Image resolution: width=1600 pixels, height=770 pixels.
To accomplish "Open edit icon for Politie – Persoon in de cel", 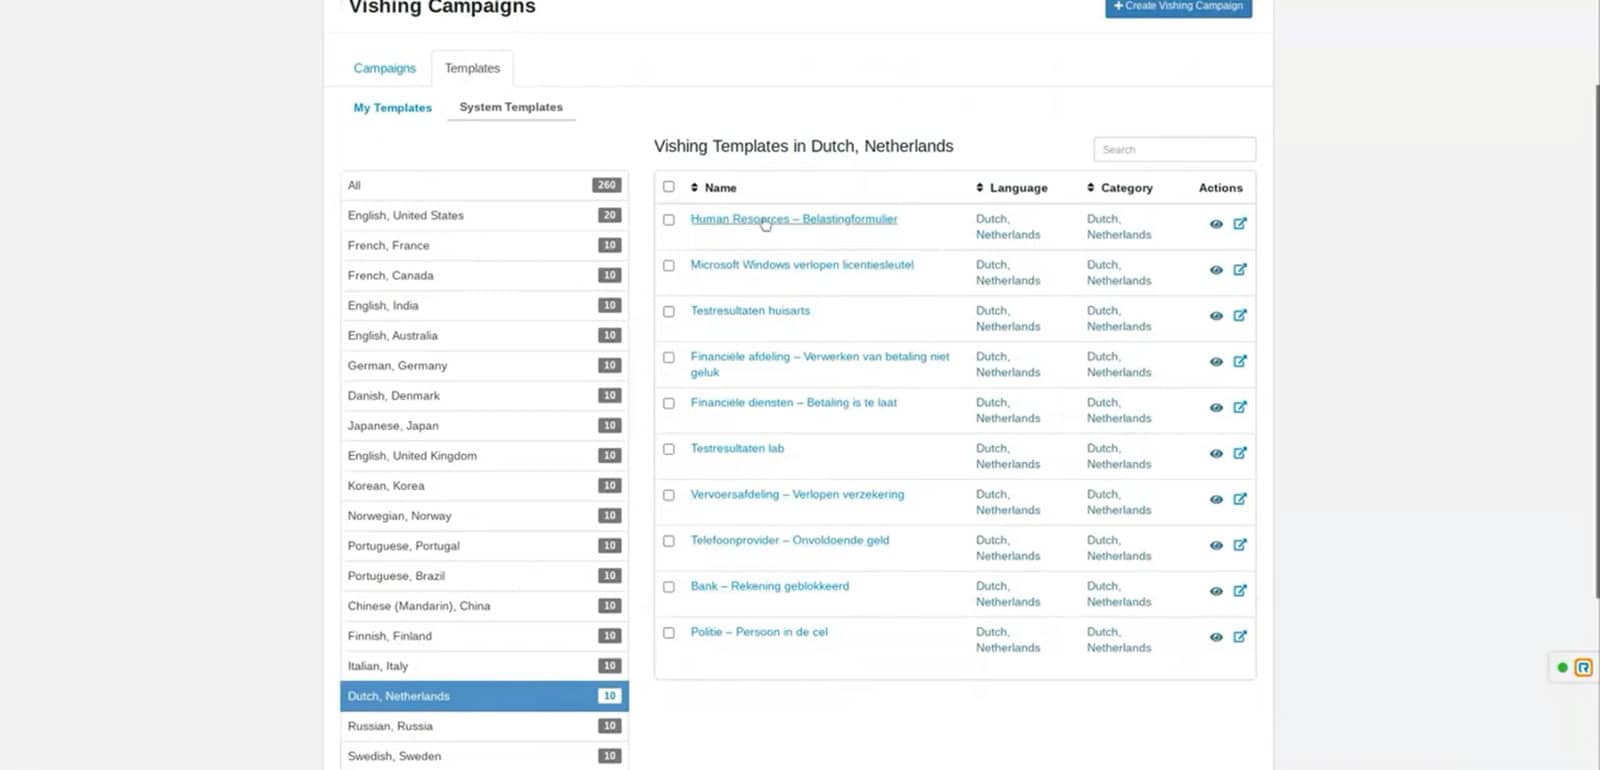I will coord(1240,637).
